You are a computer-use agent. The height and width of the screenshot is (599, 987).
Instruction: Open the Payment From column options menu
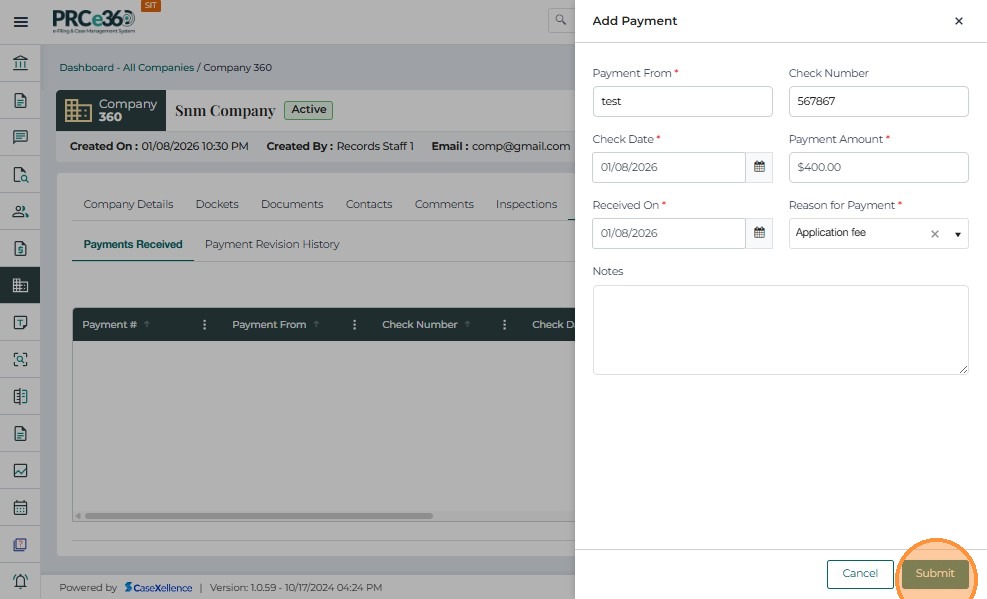click(x=354, y=325)
